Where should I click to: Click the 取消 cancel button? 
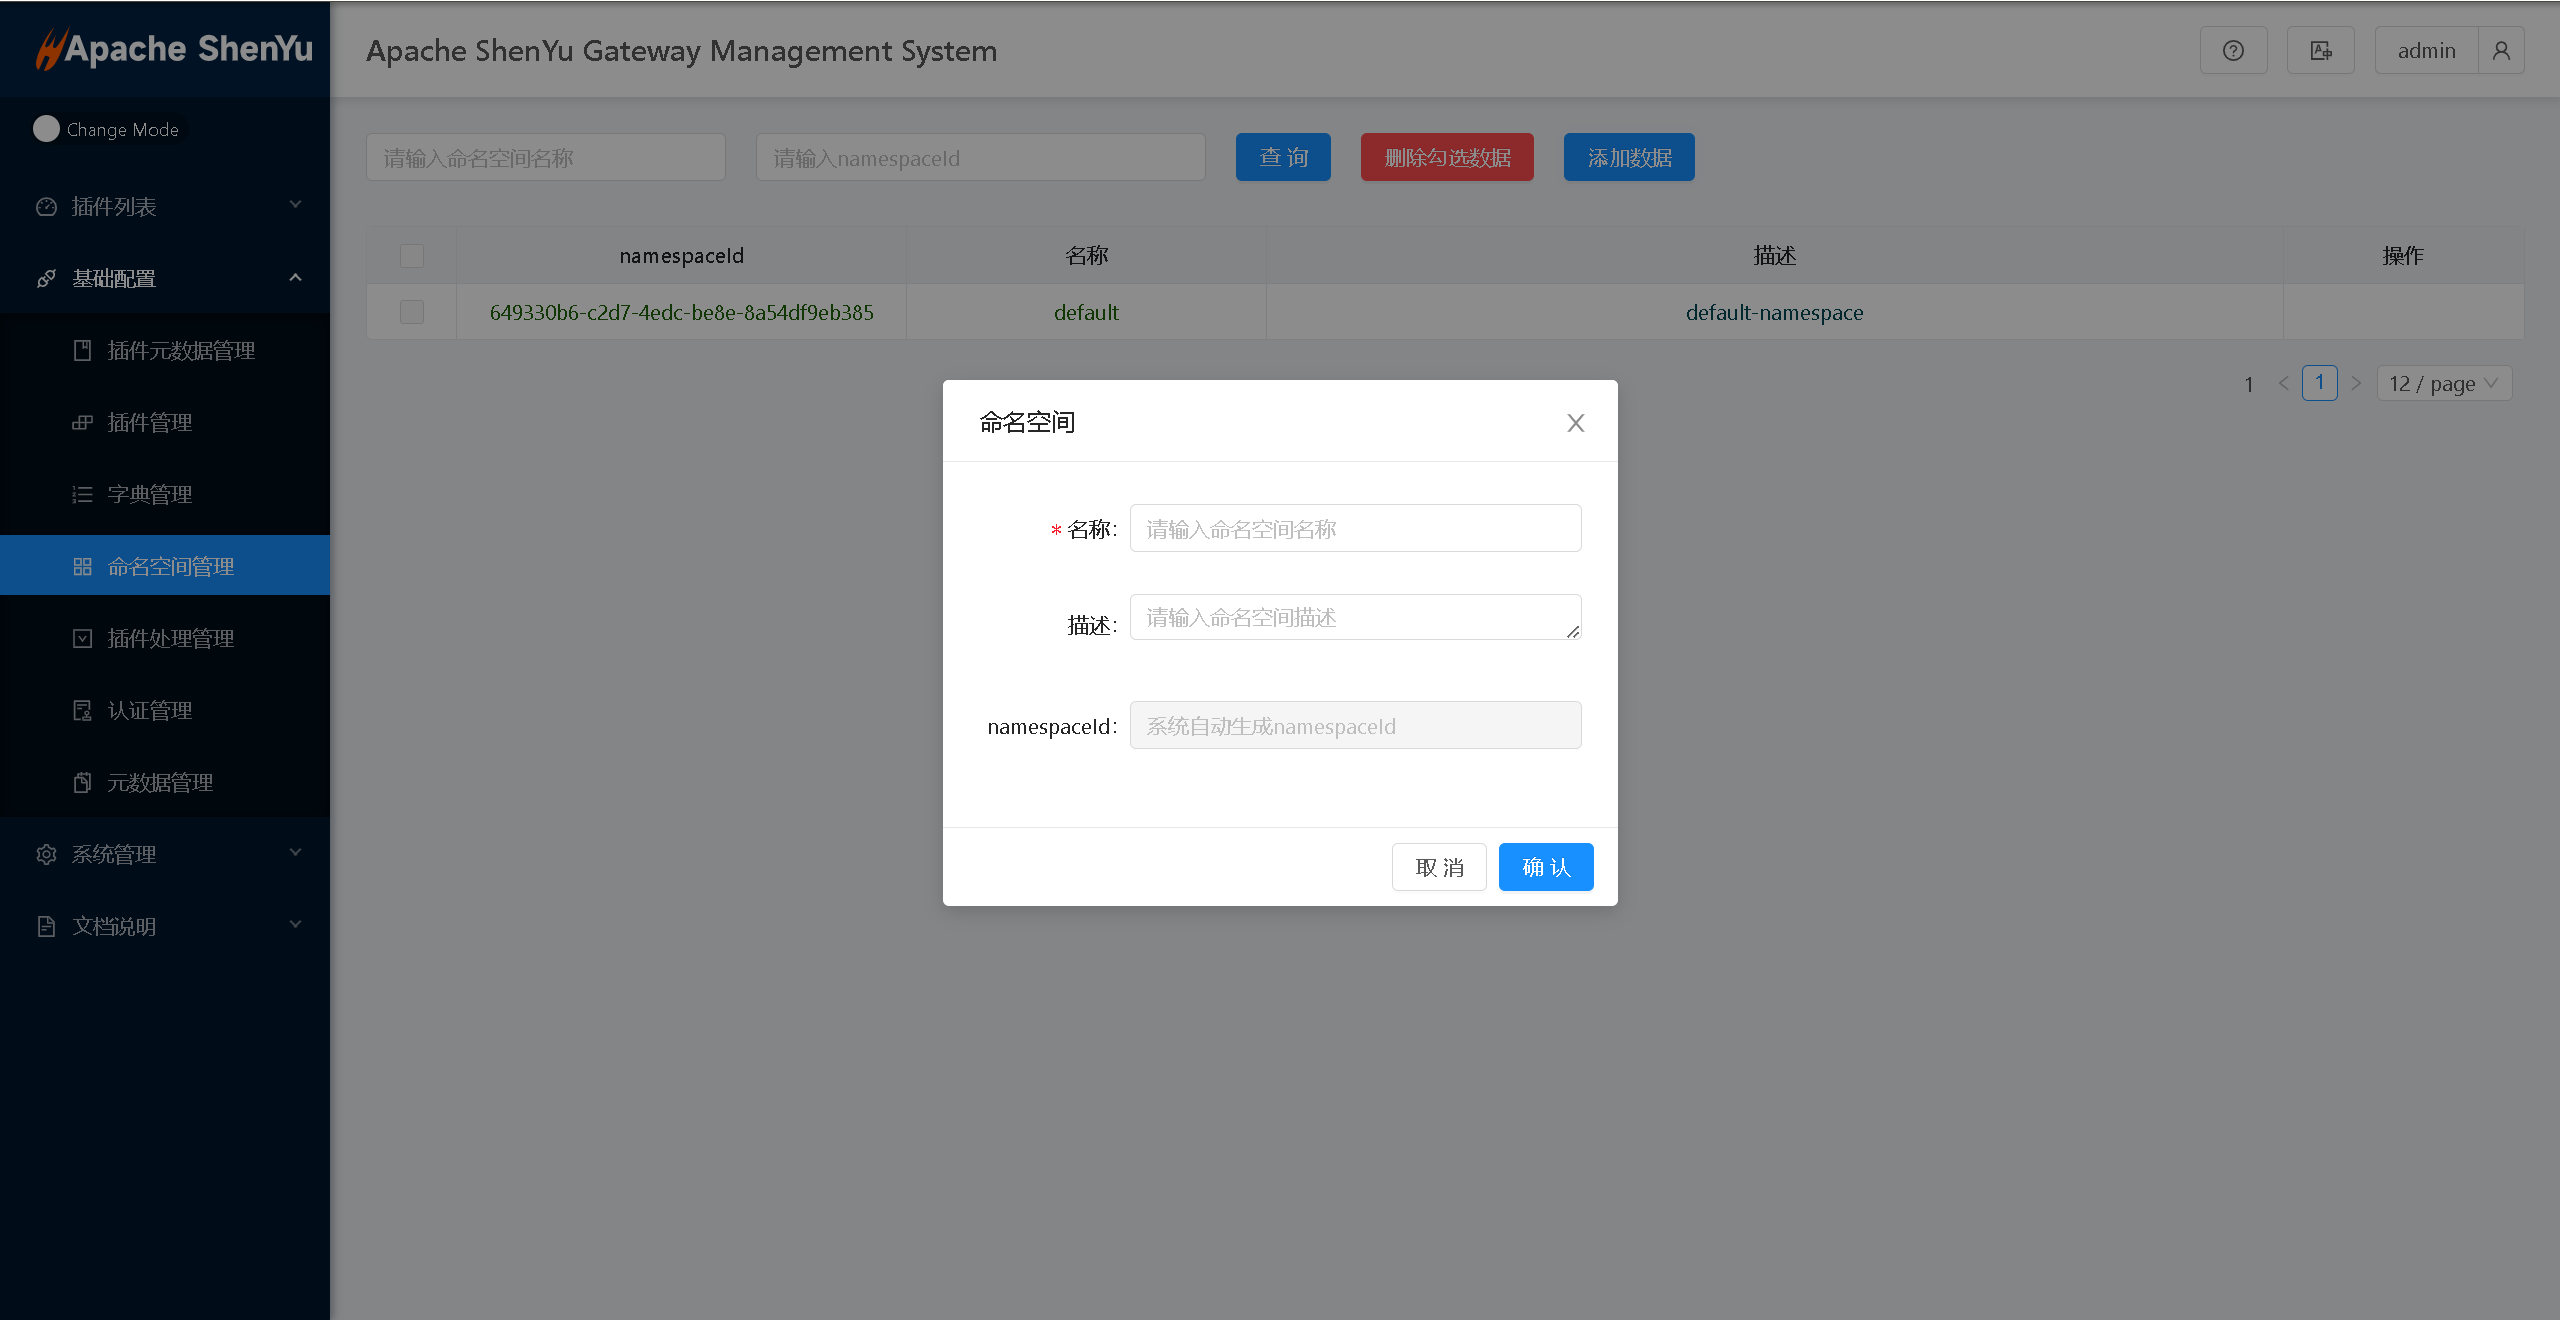point(1439,867)
